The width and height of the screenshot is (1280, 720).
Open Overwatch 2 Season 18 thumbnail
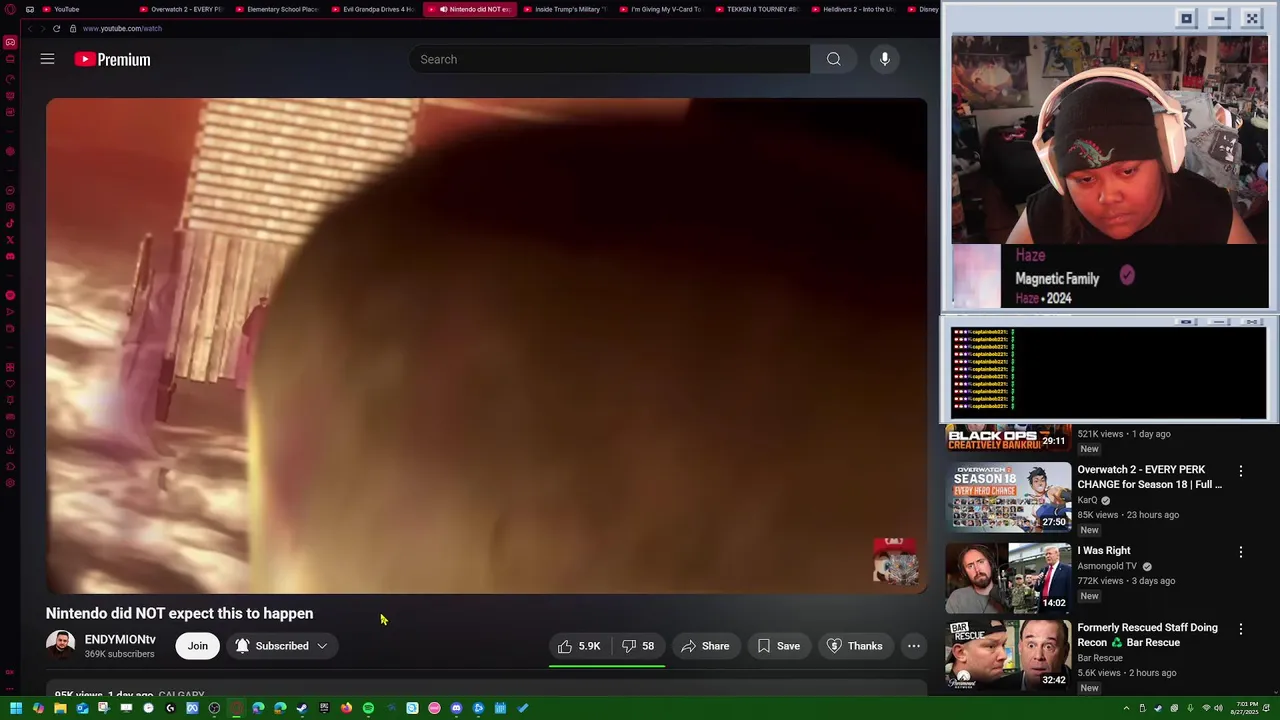[1009, 496]
